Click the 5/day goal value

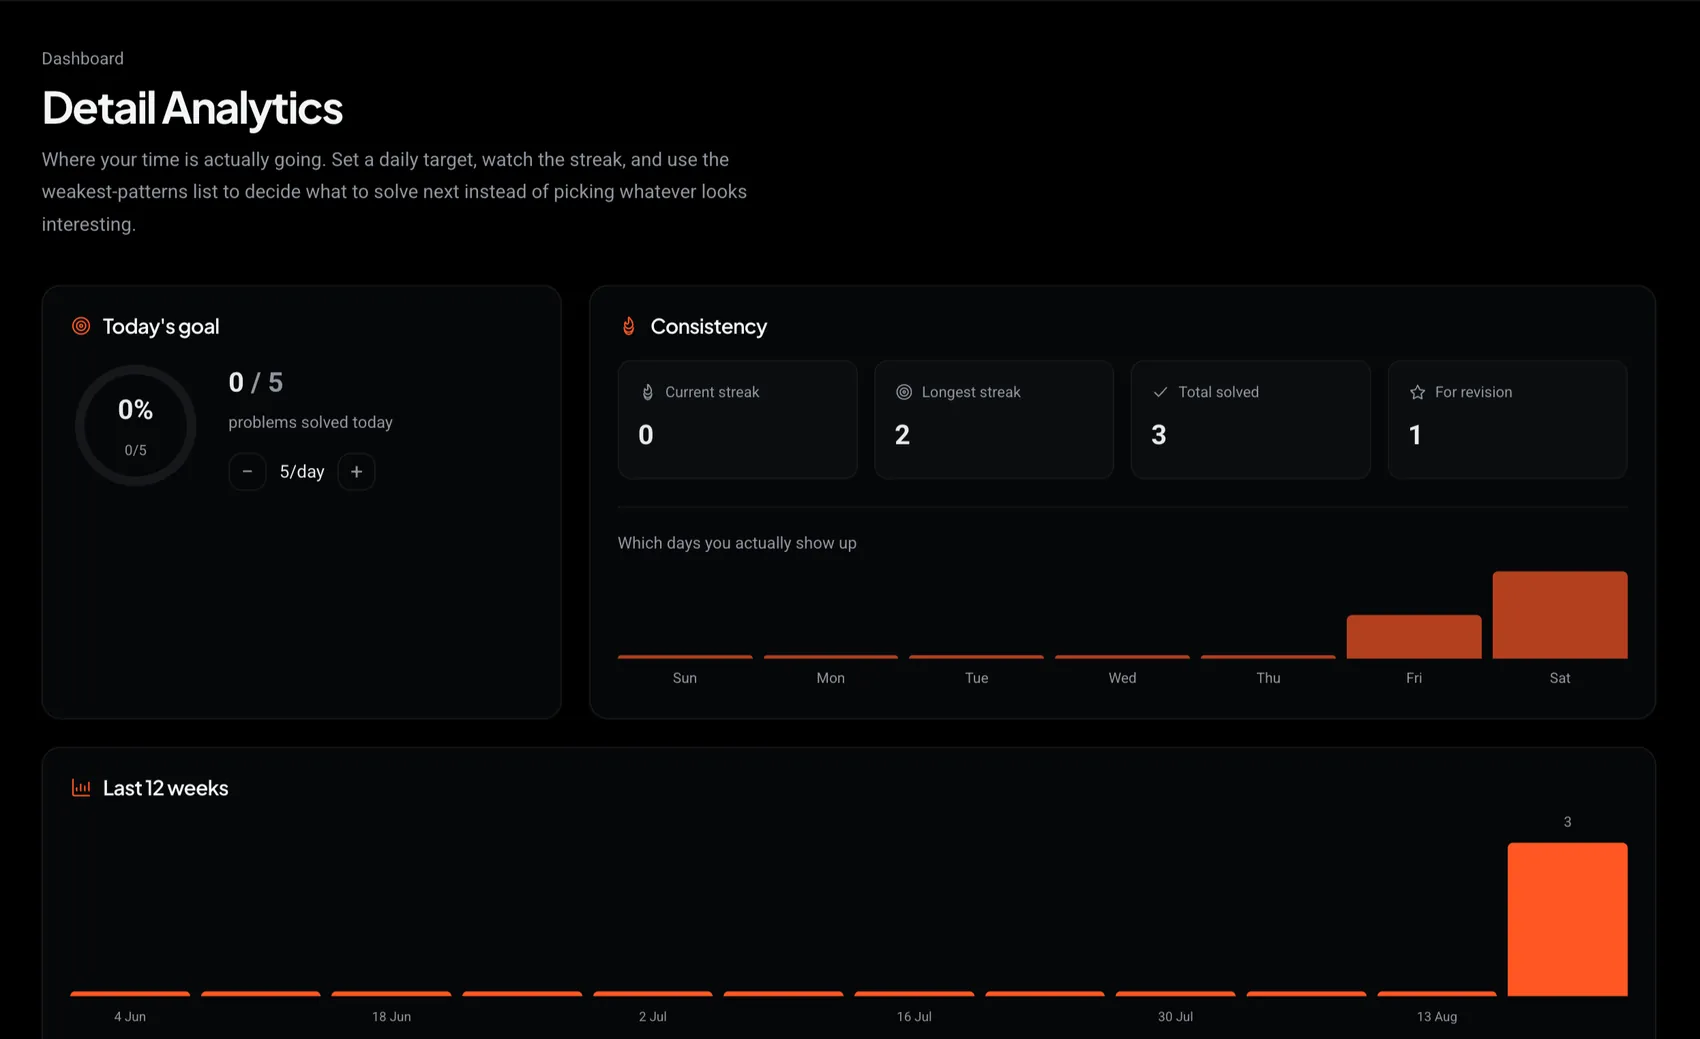(x=302, y=471)
